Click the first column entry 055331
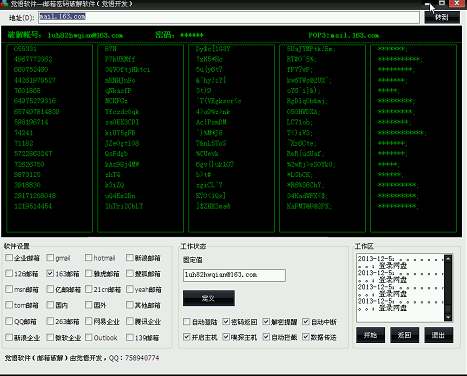 point(25,49)
